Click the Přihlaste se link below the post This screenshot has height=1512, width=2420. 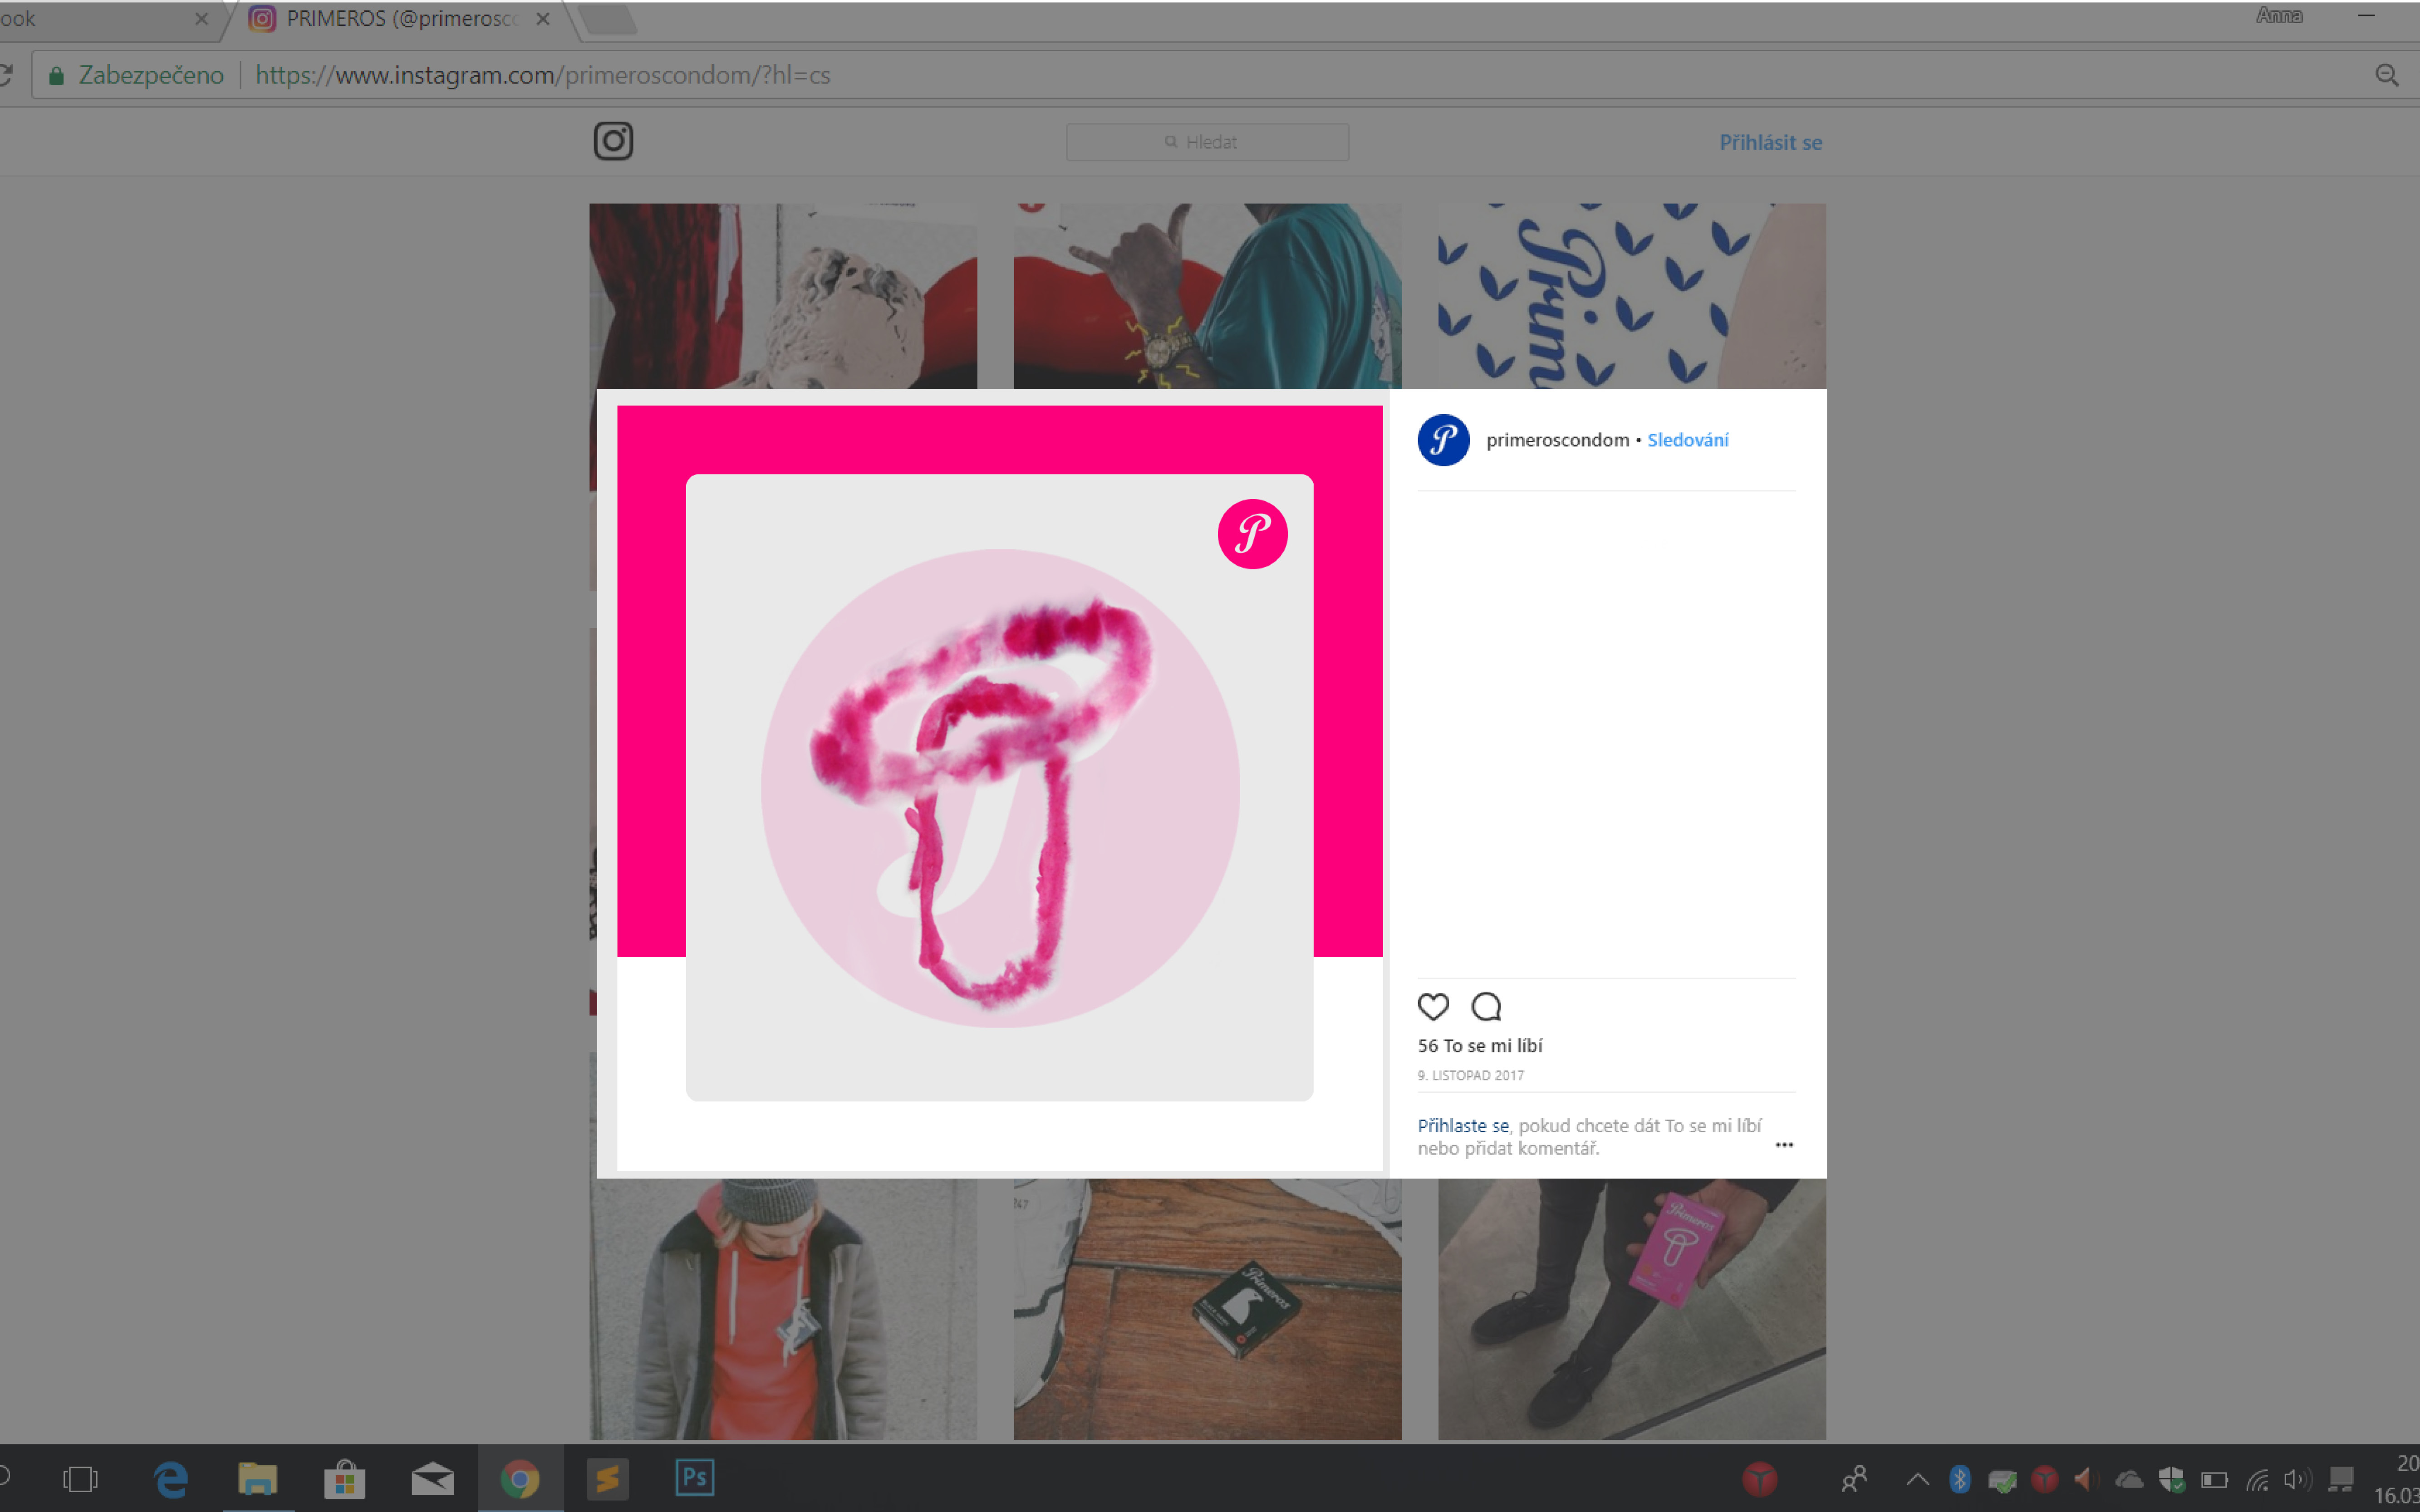click(1462, 1126)
